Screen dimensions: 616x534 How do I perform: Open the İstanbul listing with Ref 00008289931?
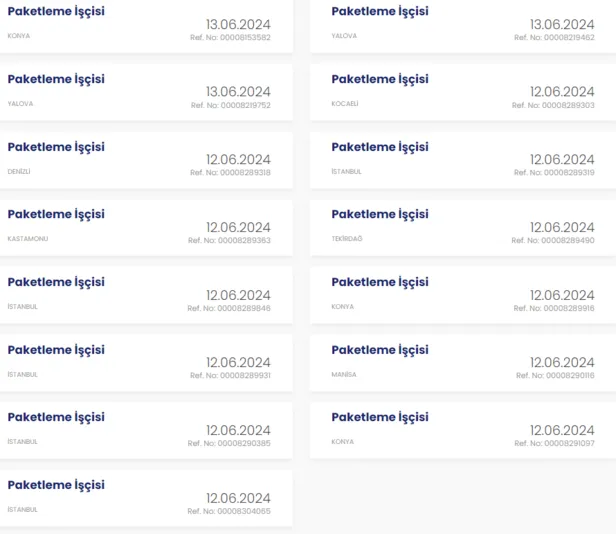(x=146, y=363)
